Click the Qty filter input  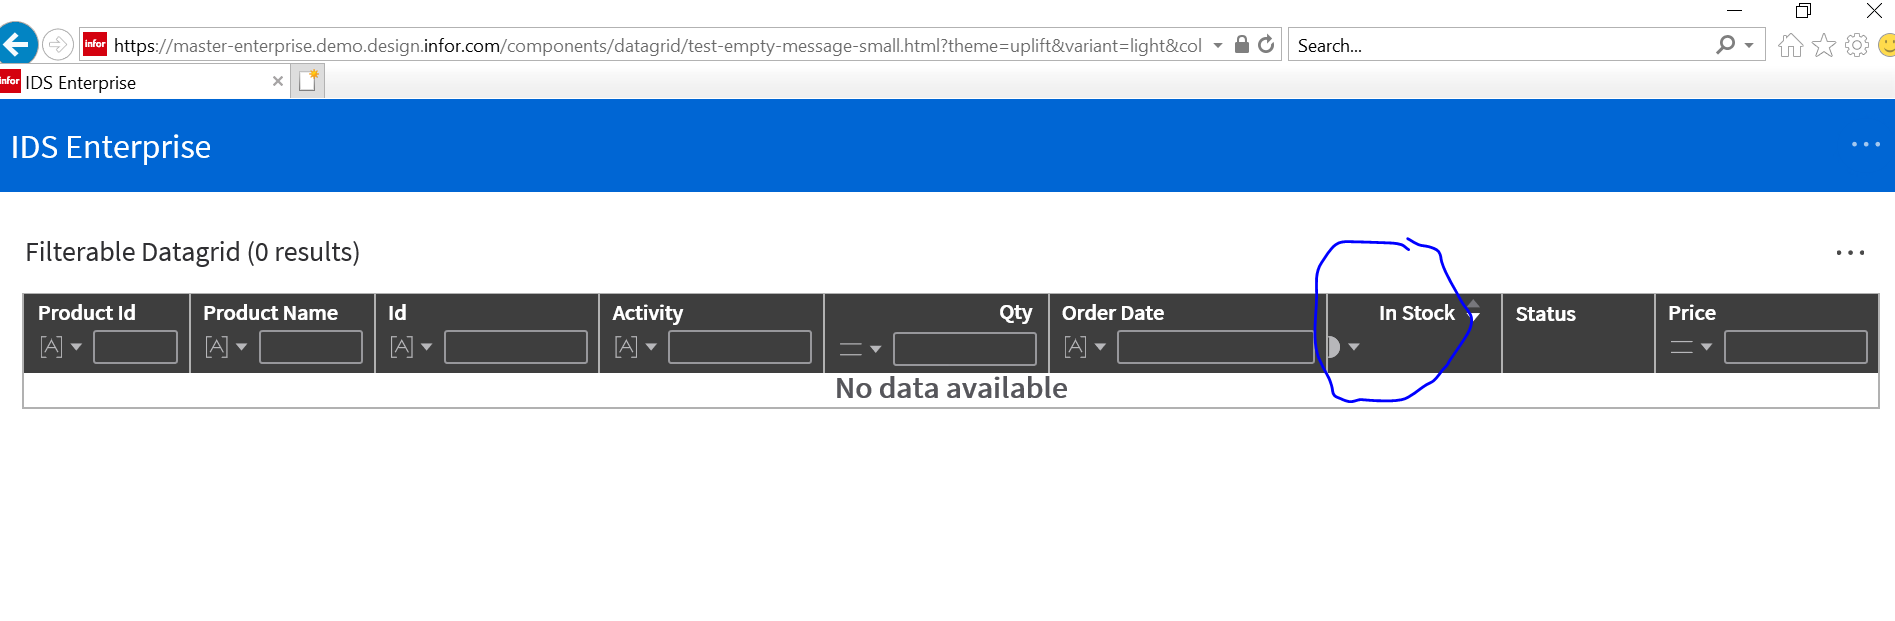[965, 348]
